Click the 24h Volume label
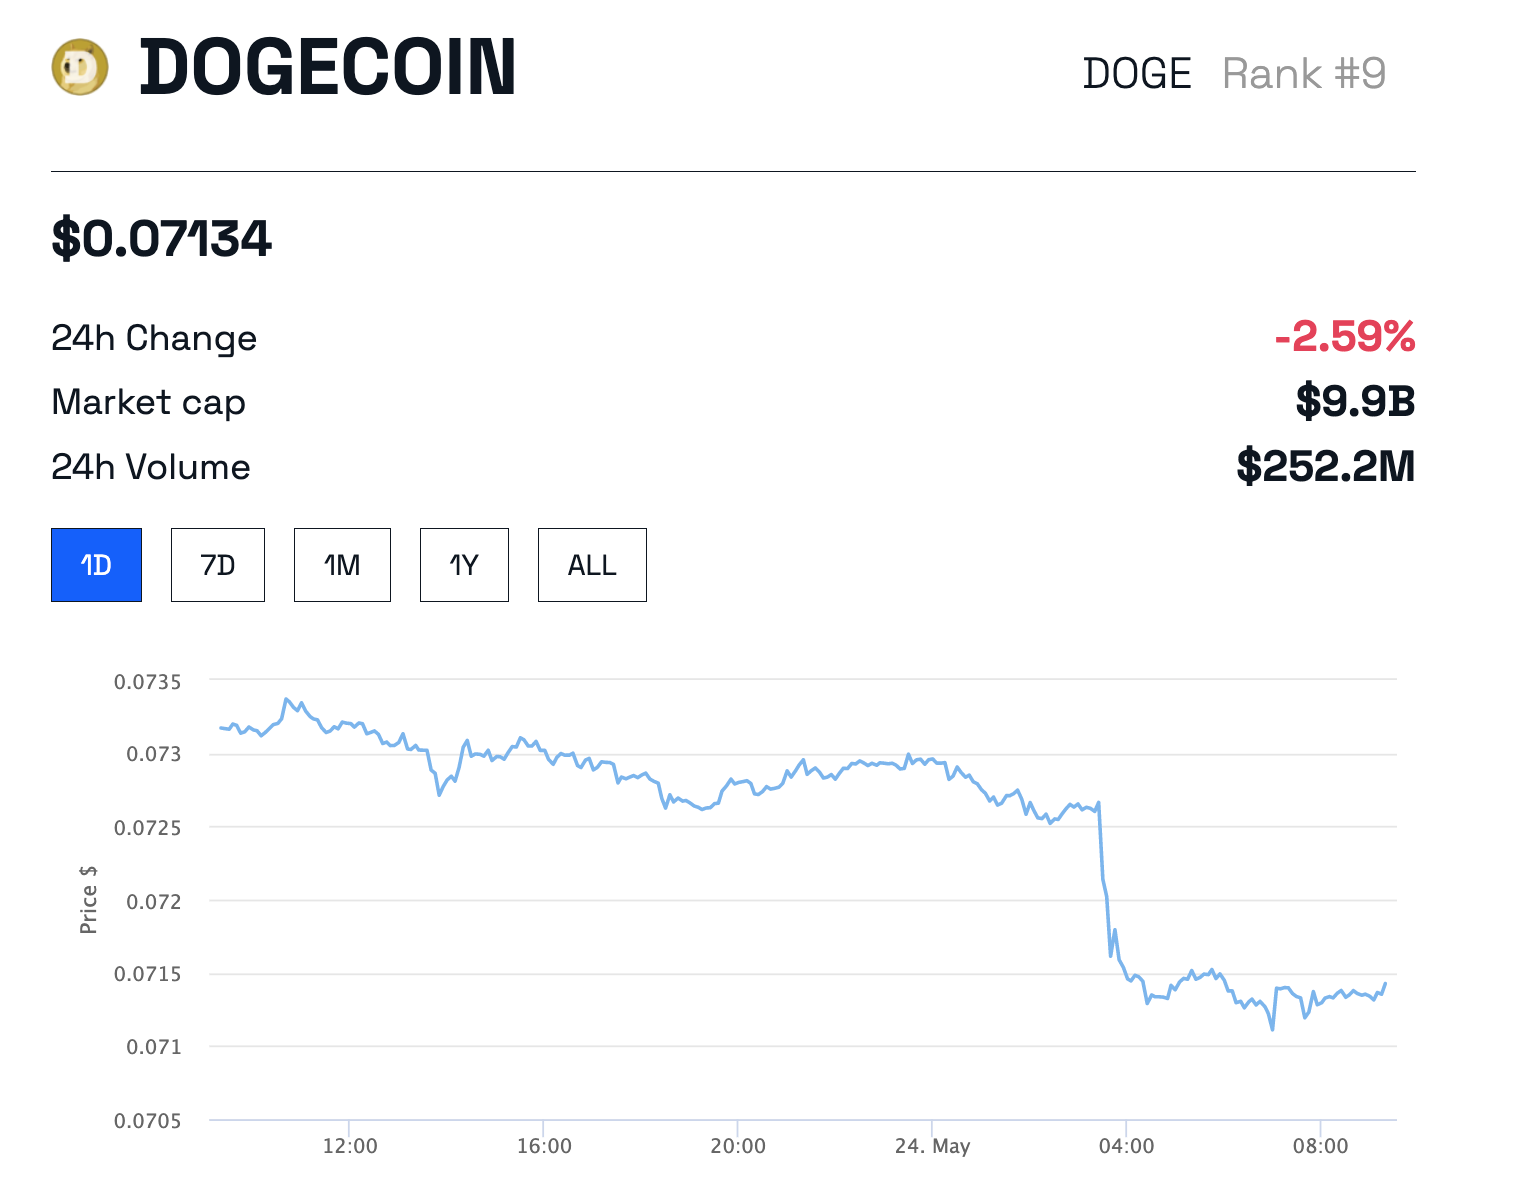Viewport: 1538px width, 1200px height. pos(151,467)
